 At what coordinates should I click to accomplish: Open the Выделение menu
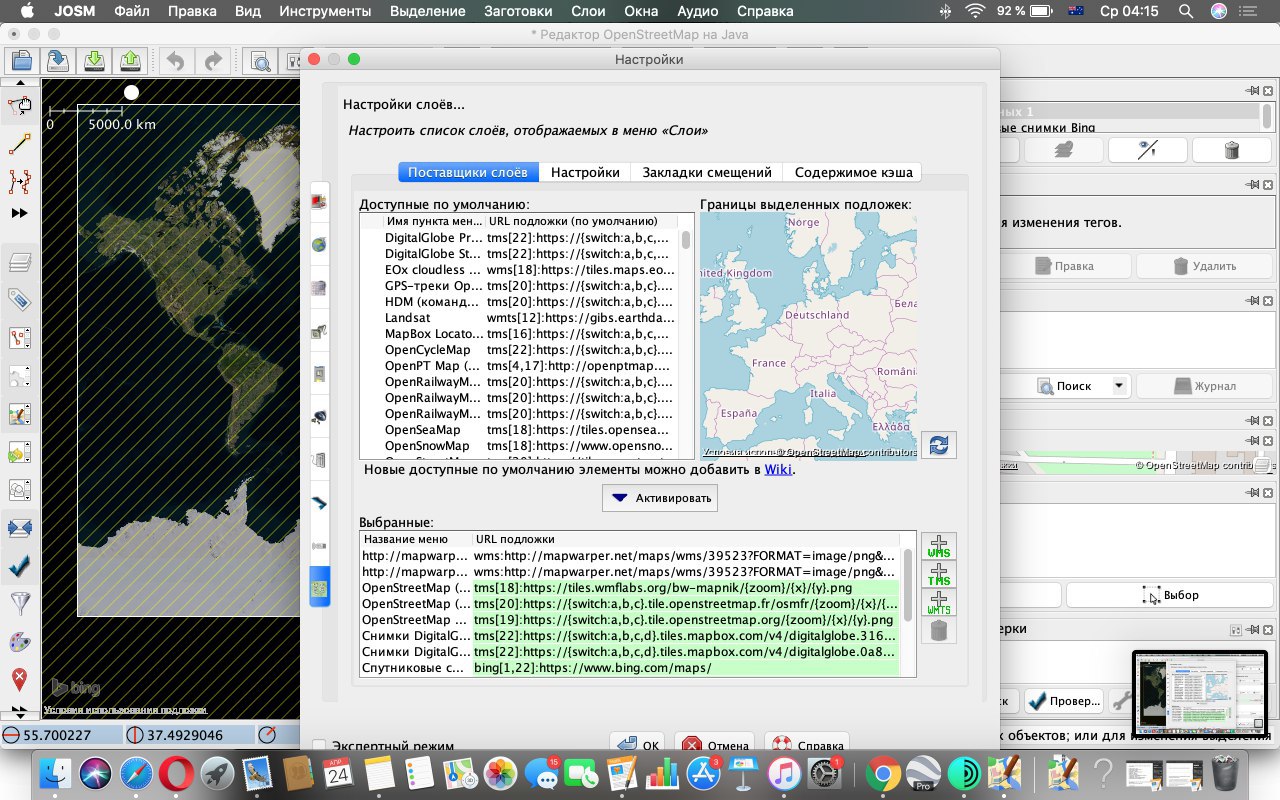(x=428, y=11)
